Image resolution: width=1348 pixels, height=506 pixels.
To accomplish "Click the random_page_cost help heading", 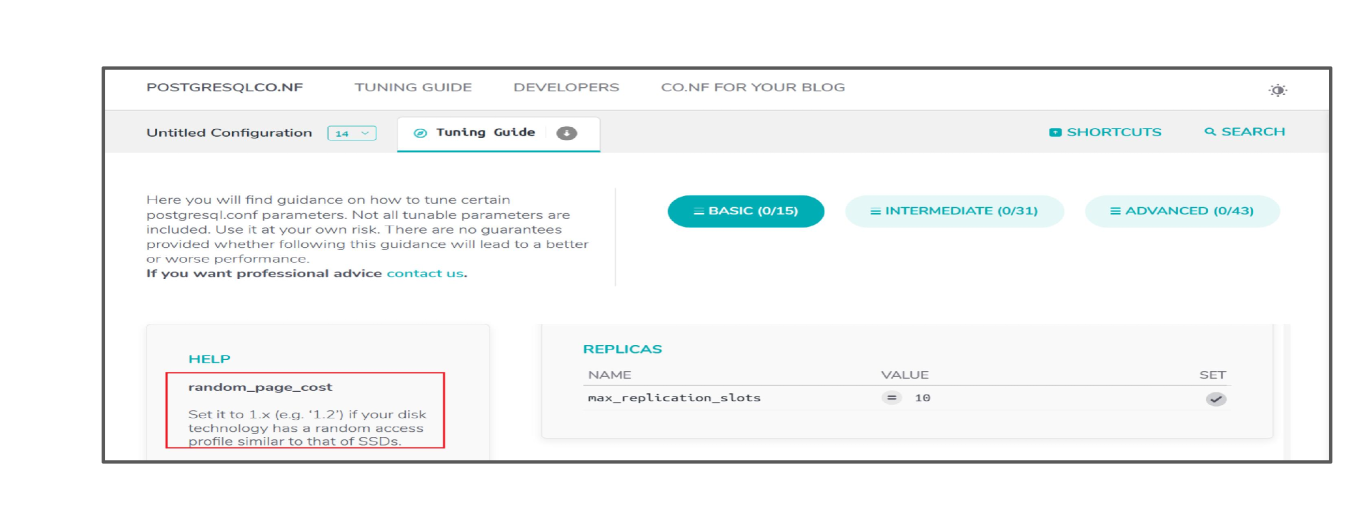I will click(260, 387).
